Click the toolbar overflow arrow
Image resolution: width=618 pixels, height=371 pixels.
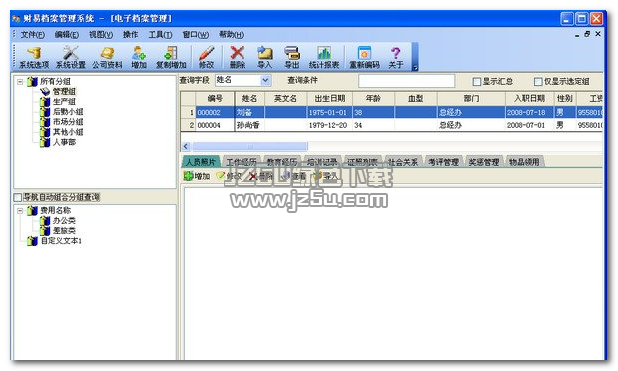pyautogui.click(x=415, y=68)
